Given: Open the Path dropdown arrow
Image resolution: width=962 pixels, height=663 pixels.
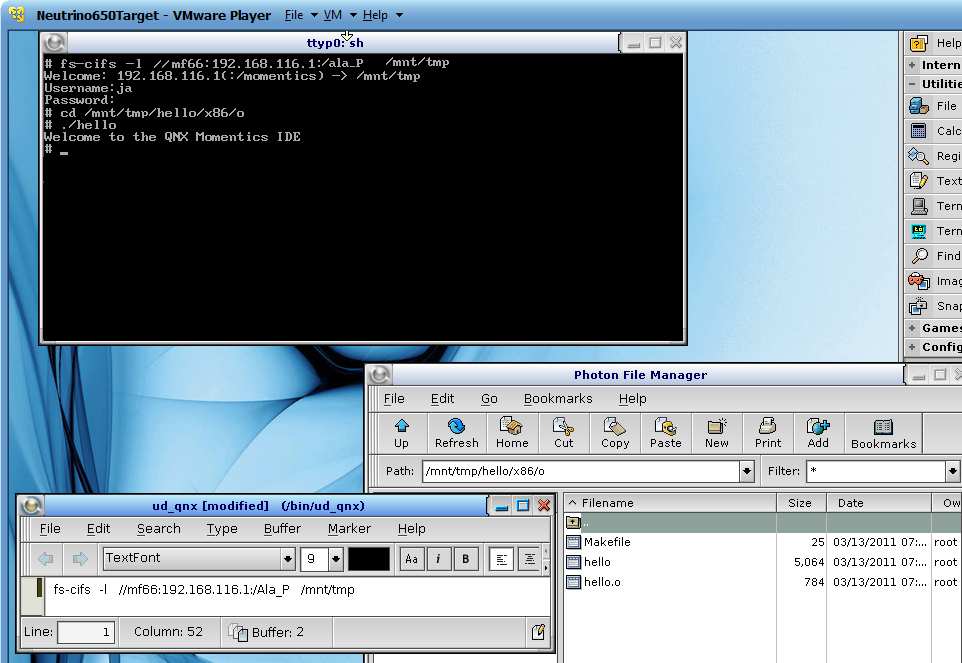Looking at the screenshot, I should (x=747, y=471).
